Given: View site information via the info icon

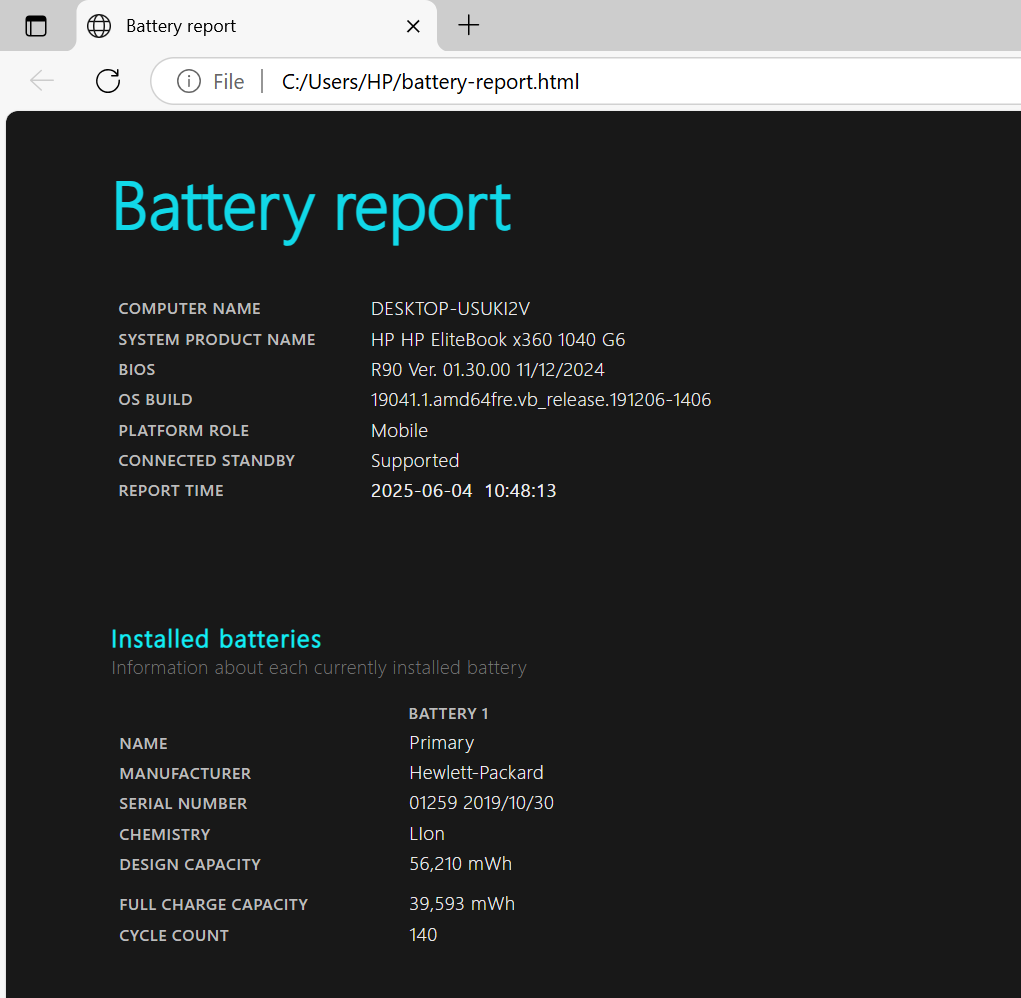Looking at the screenshot, I should pos(188,81).
